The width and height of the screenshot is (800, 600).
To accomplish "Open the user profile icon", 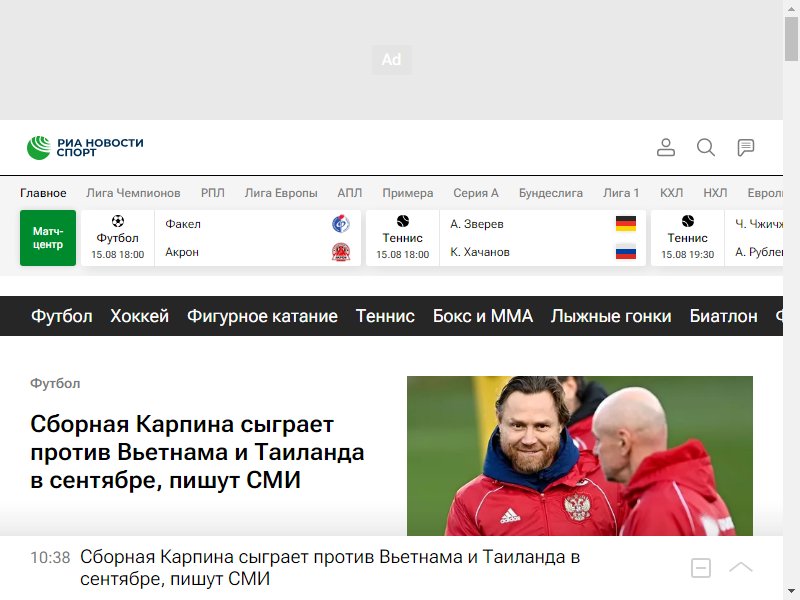I will click(665, 147).
